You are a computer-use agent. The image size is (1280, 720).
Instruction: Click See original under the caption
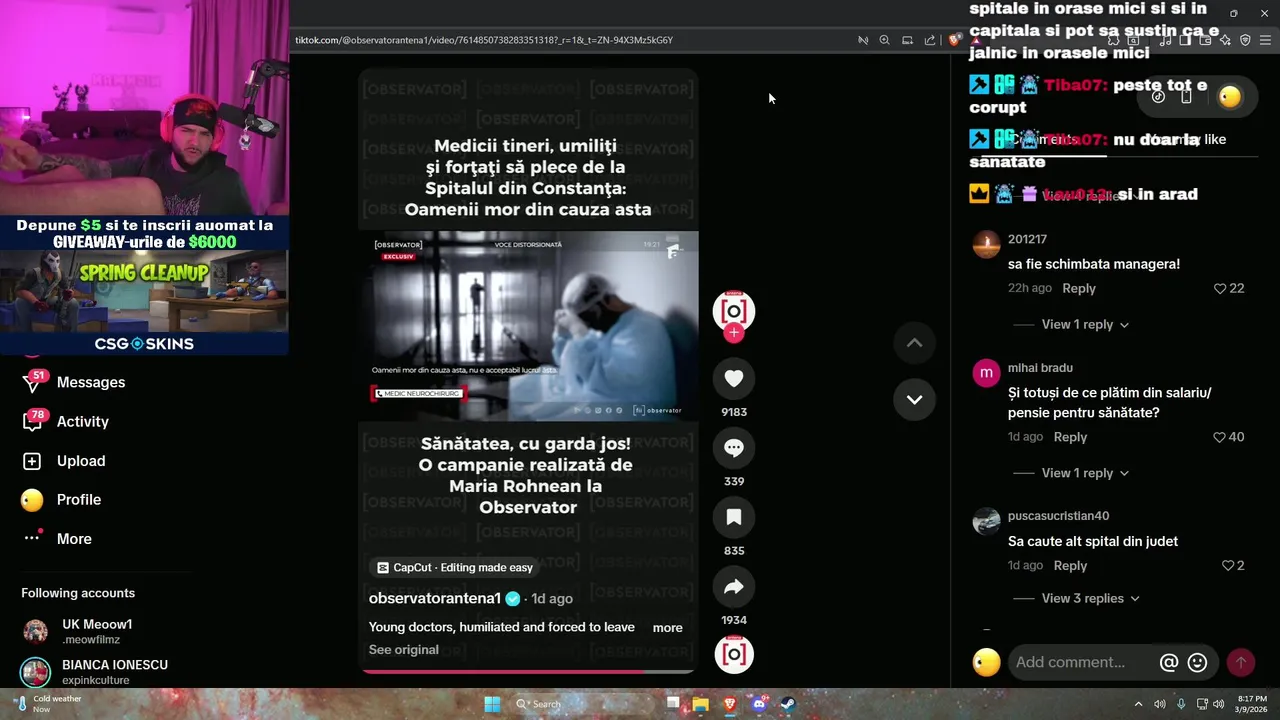[x=403, y=650]
